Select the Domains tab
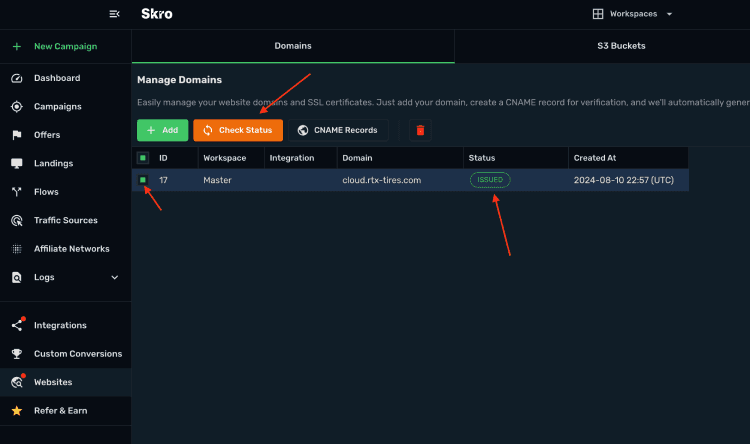 [x=293, y=46]
